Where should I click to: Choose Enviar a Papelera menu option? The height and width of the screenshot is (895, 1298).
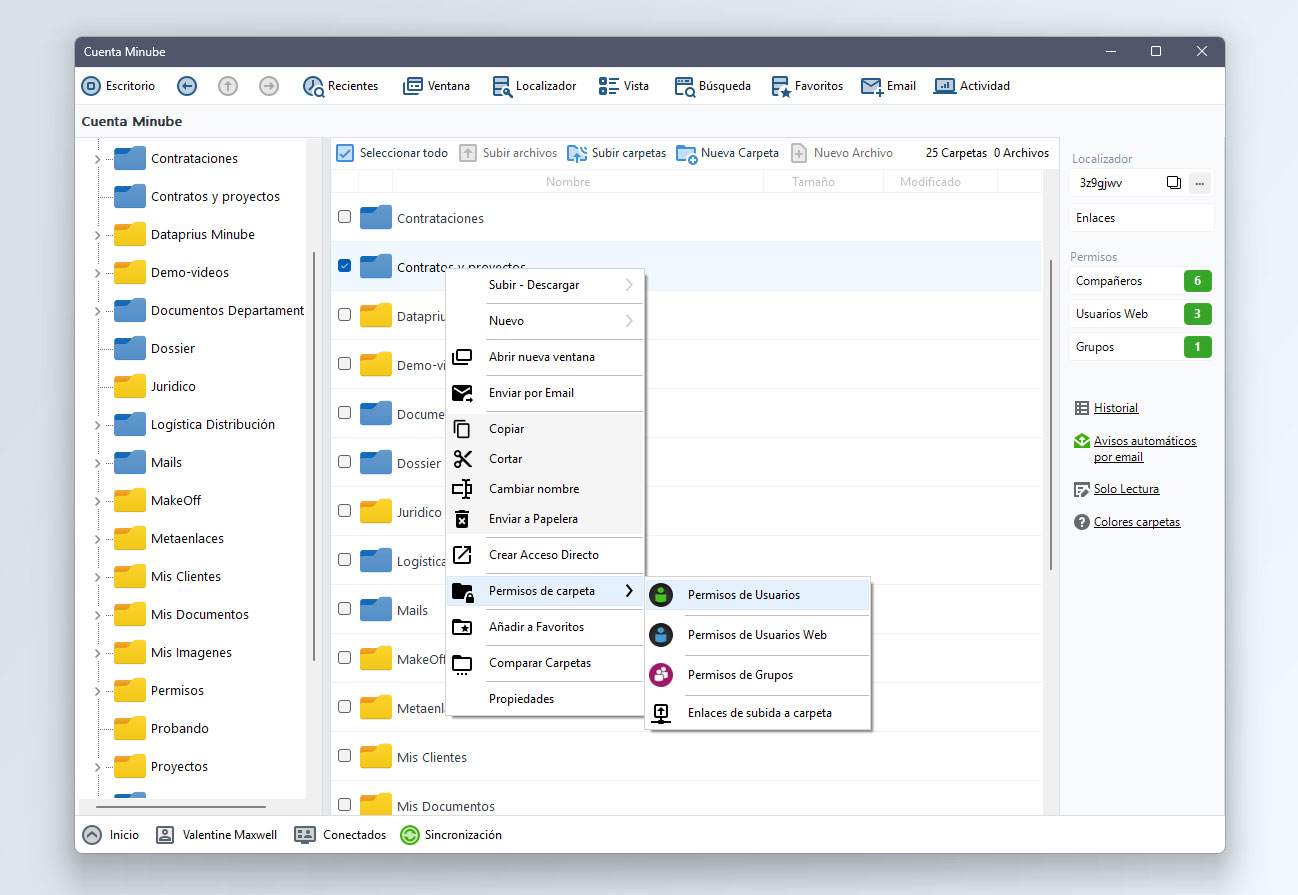[x=533, y=519]
